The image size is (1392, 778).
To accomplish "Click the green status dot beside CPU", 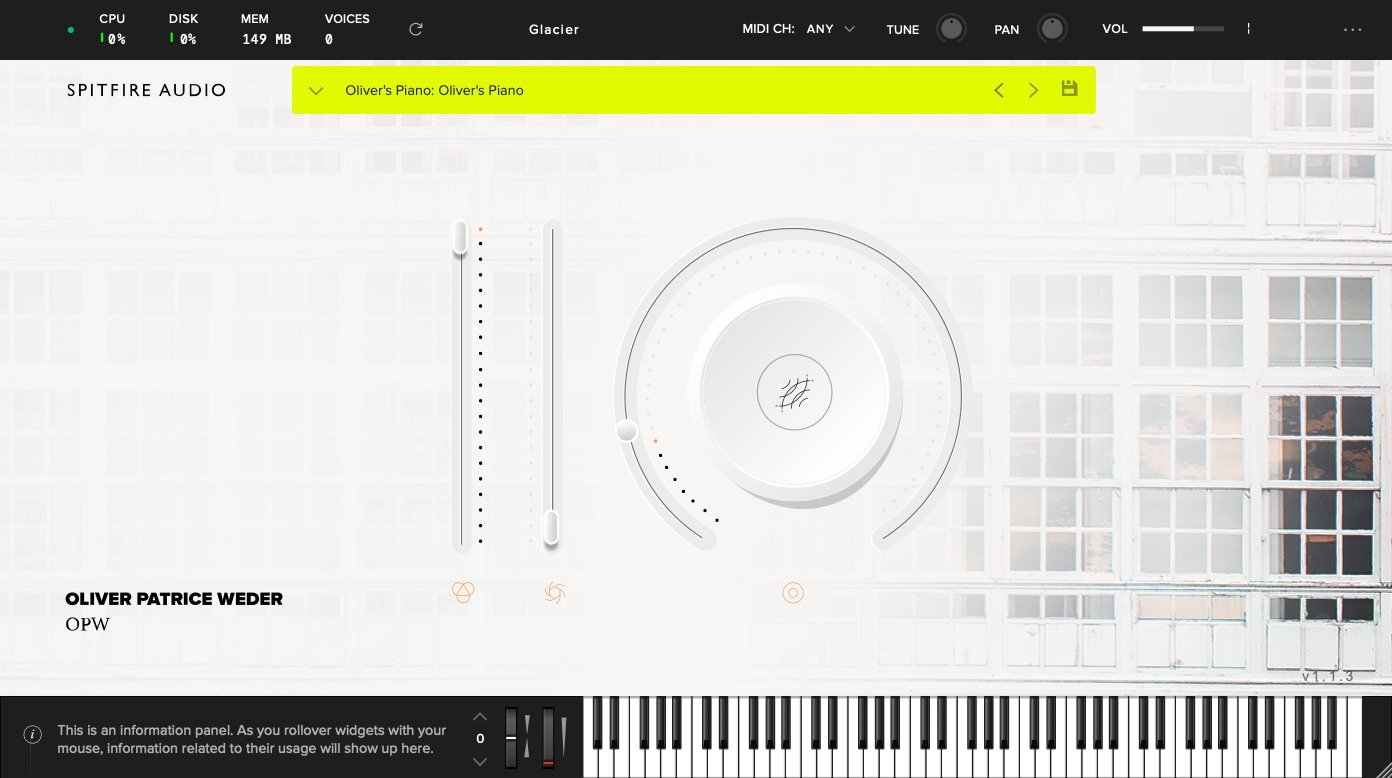I will coord(70,30).
